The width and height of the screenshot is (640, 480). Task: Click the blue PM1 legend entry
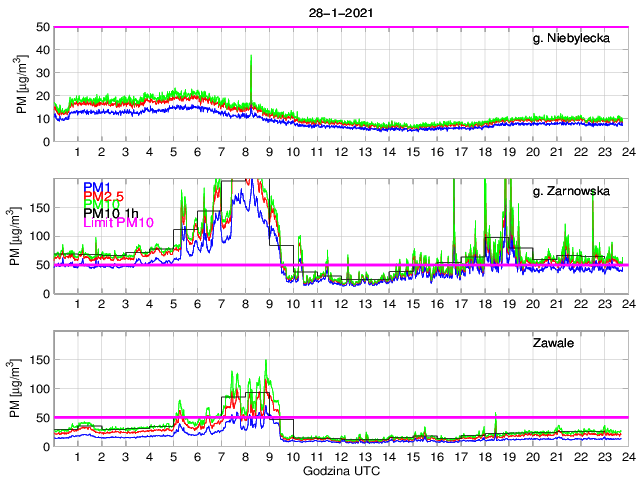click(x=97, y=187)
